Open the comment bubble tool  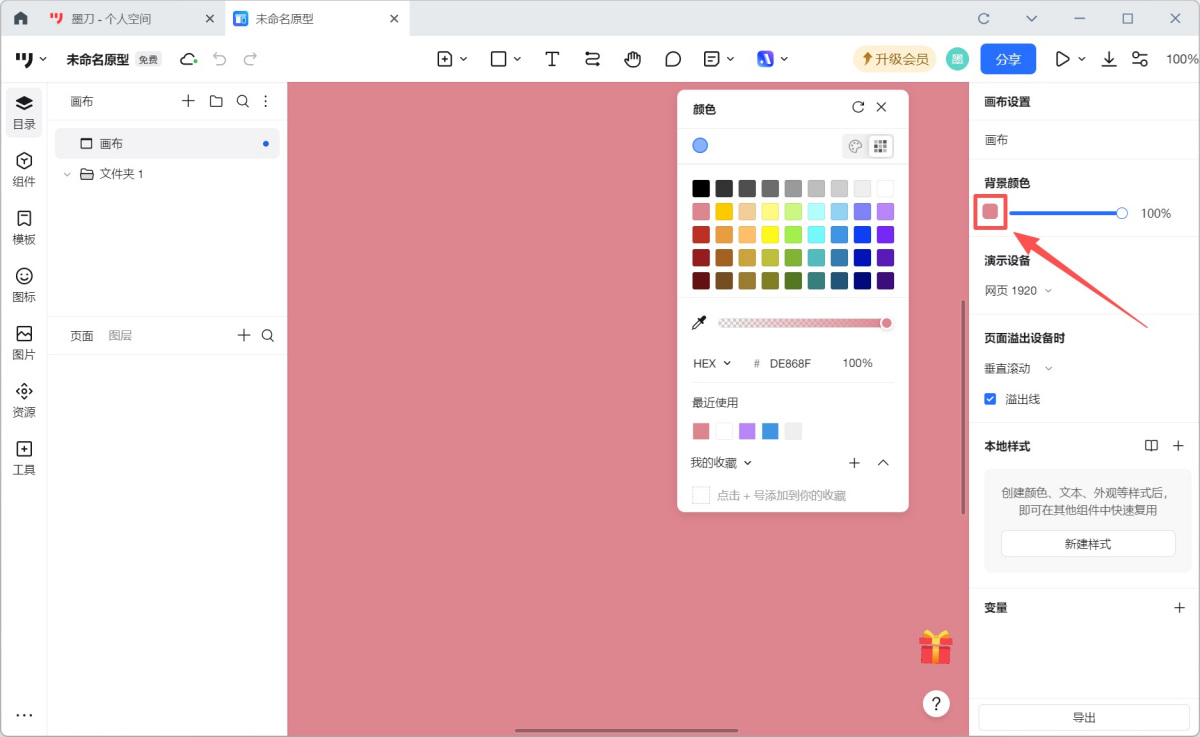click(673, 59)
